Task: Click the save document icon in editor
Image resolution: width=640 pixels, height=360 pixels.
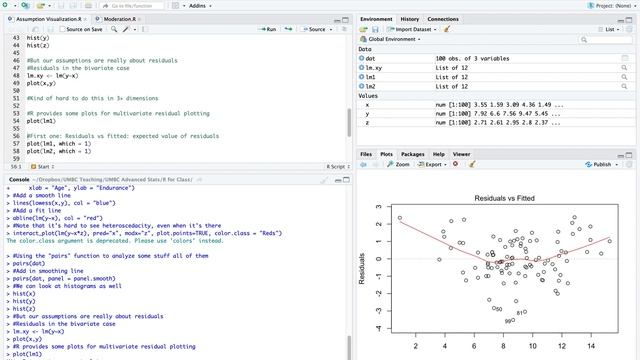Action: coord(51,29)
